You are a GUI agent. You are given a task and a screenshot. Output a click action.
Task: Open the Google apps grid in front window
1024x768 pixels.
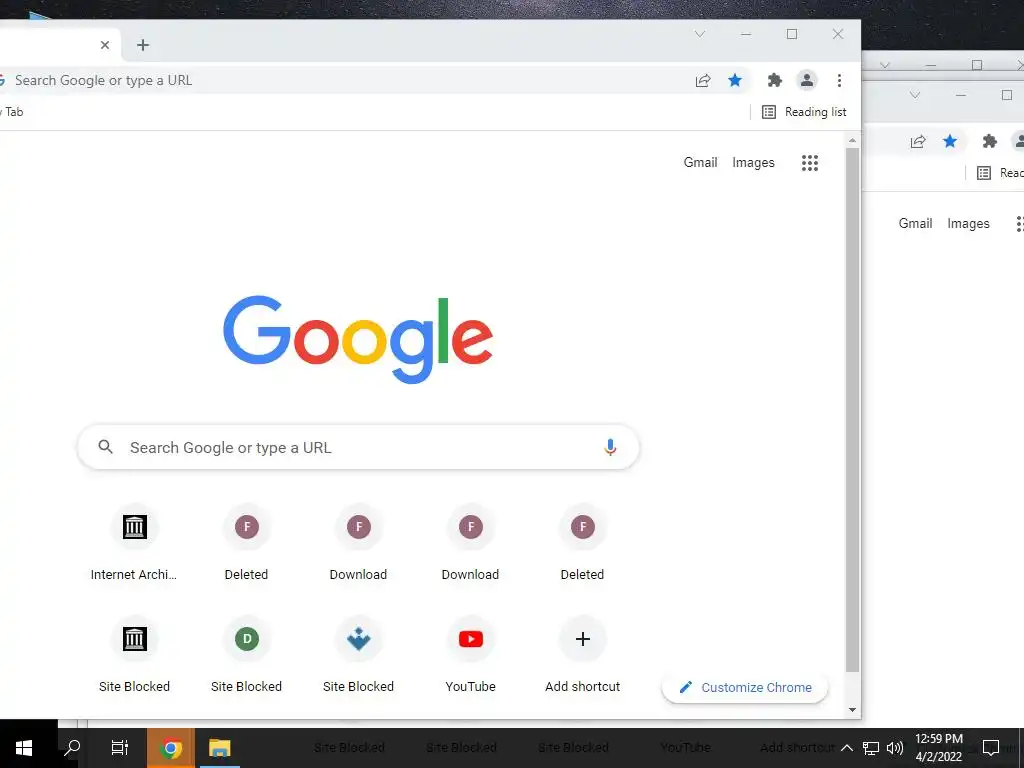click(x=810, y=163)
